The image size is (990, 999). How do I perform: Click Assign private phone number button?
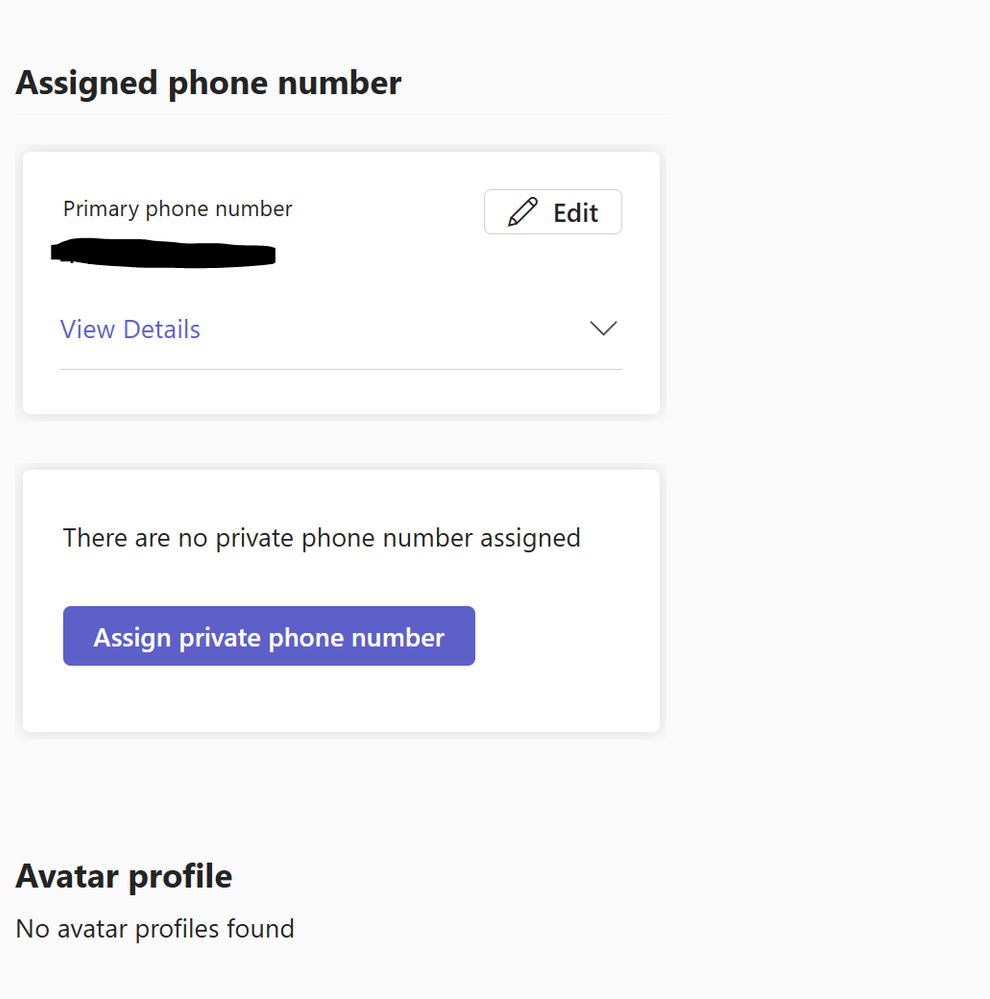point(269,636)
